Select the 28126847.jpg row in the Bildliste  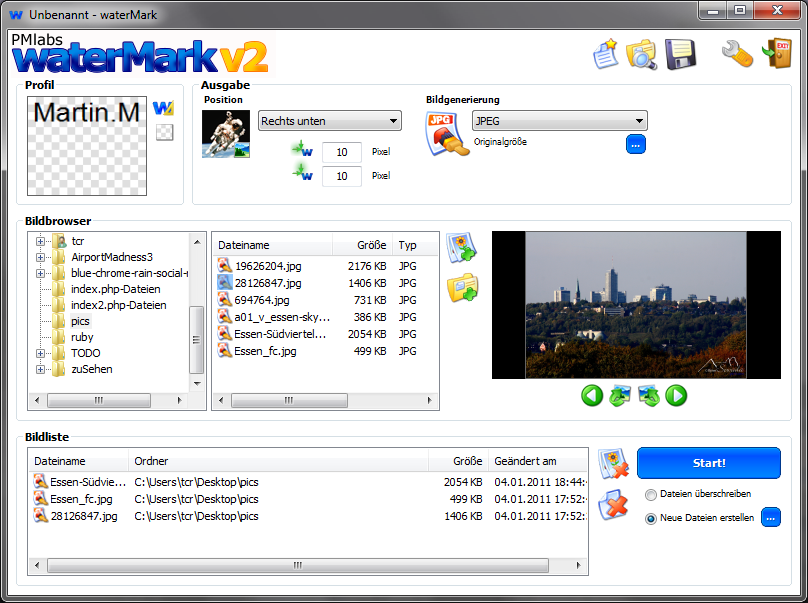[308, 516]
